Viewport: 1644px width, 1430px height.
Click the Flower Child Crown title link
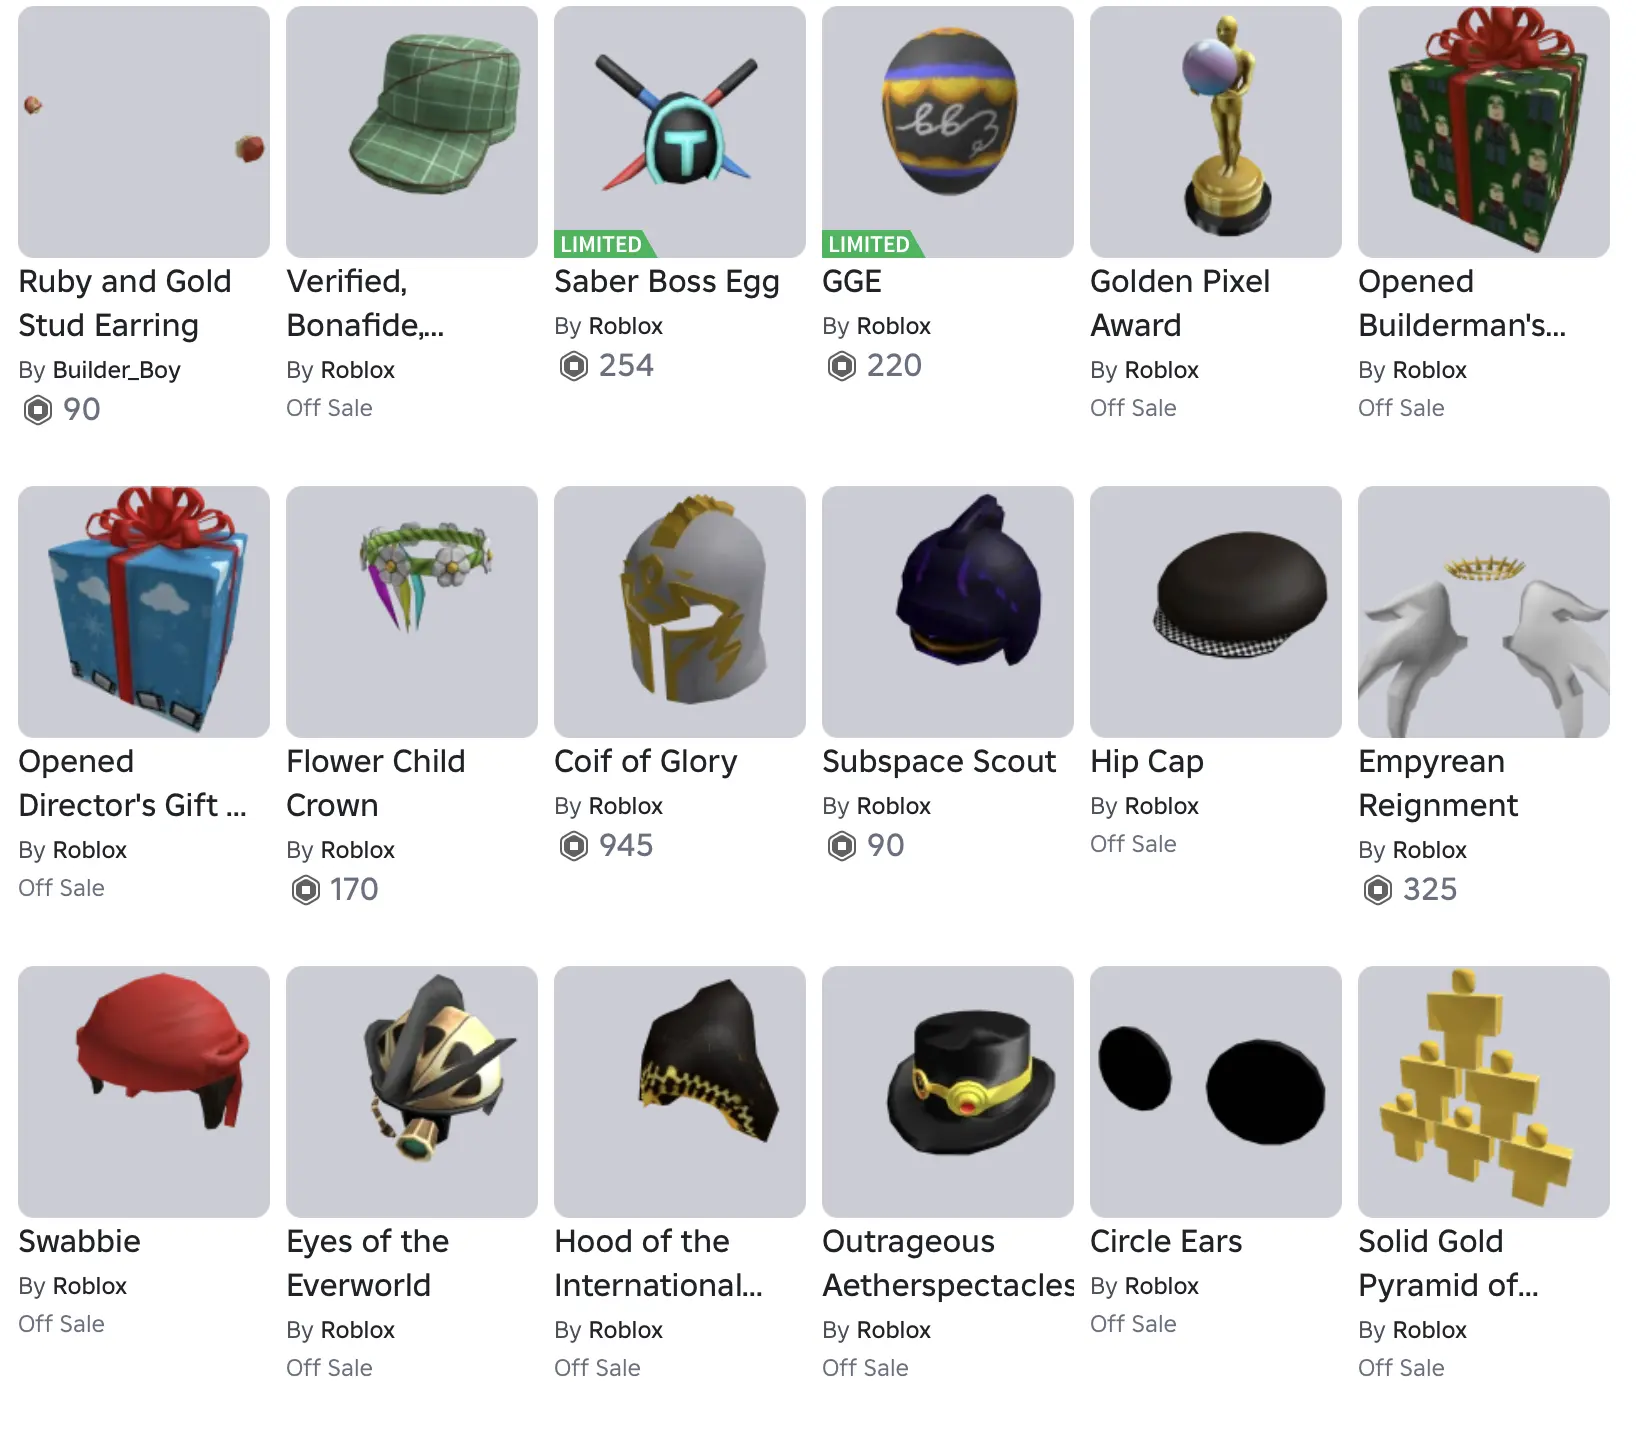click(376, 783)
